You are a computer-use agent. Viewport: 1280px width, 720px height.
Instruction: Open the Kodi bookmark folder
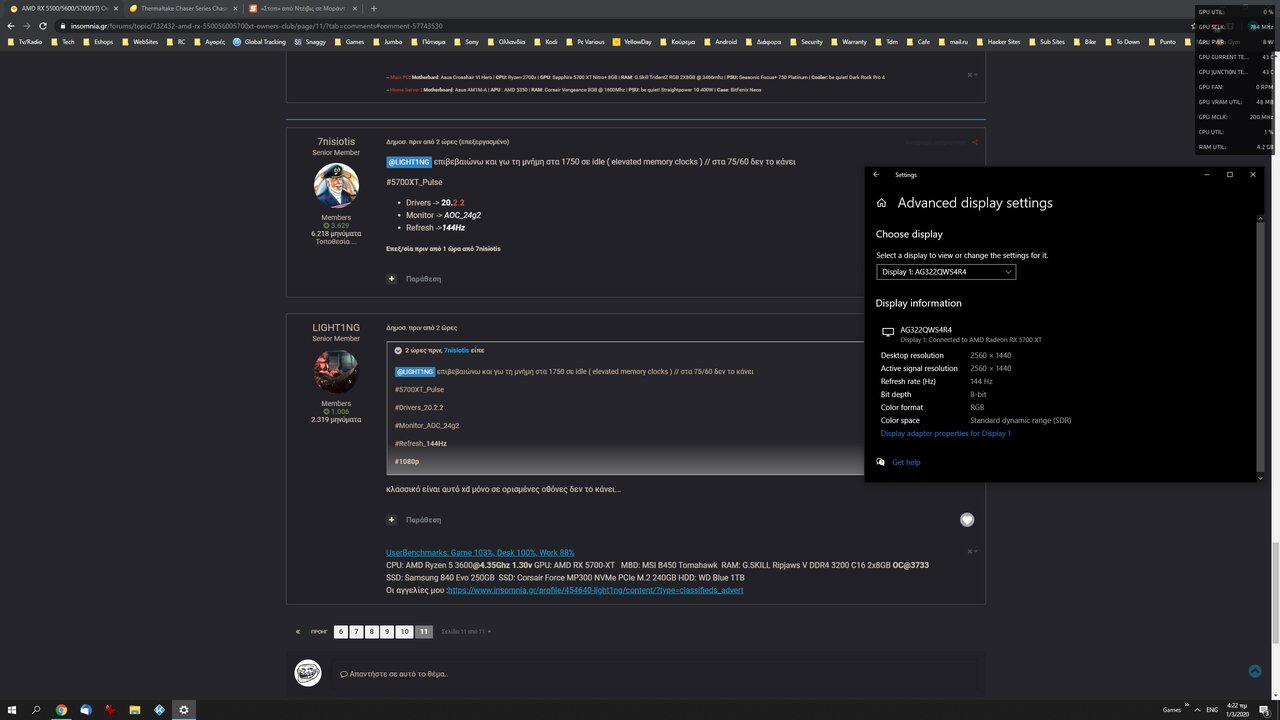(546, 42)
